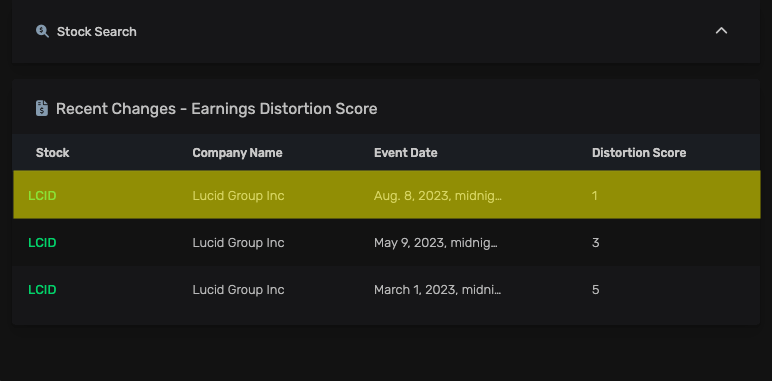Click Lucid Group Inc in May 9 row
The image size is (772, 381).
238,243
